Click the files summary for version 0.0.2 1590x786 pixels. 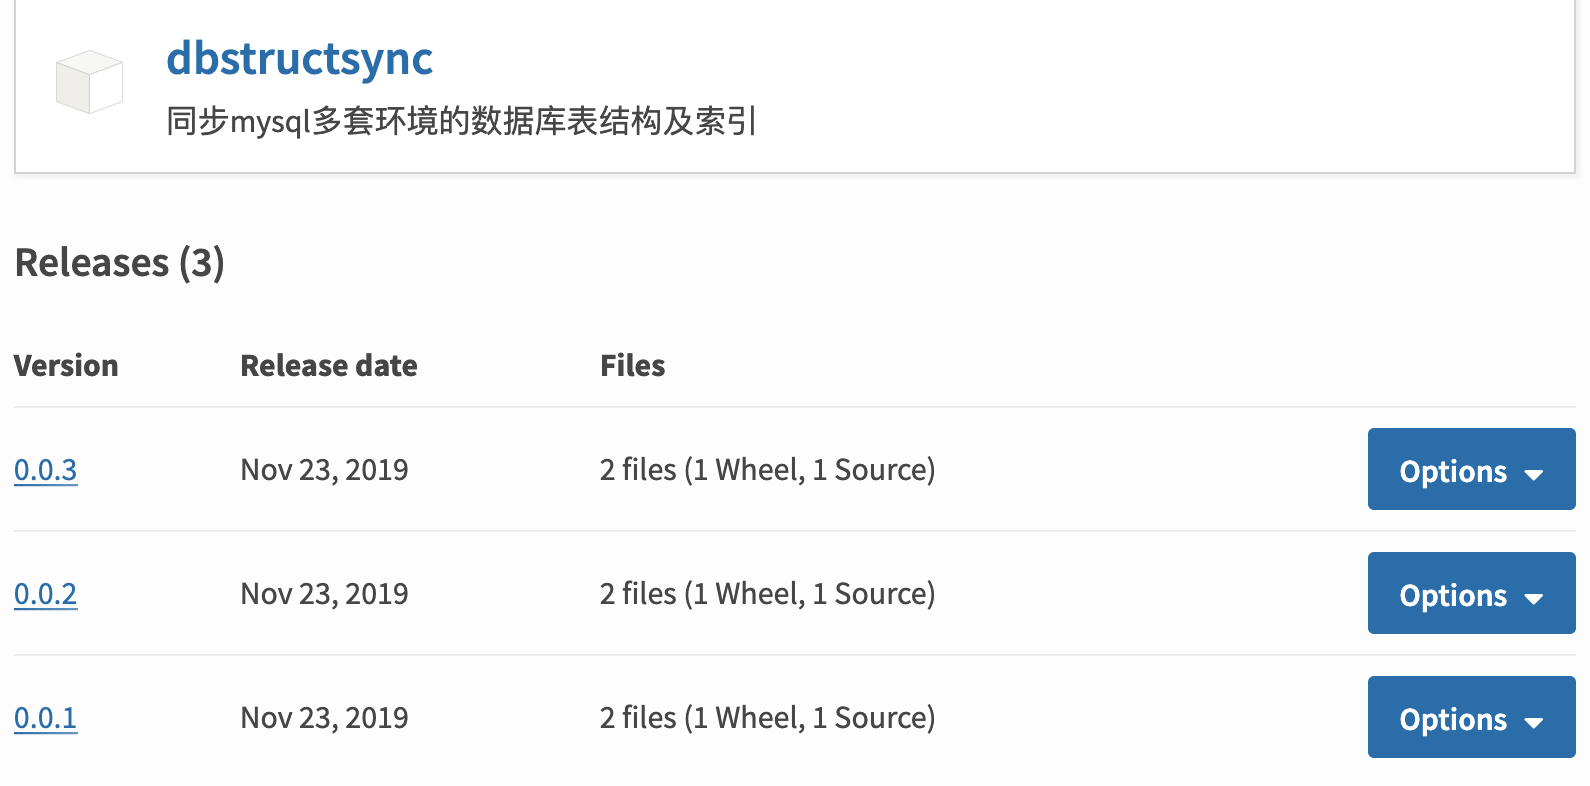(x=767, y=594)
